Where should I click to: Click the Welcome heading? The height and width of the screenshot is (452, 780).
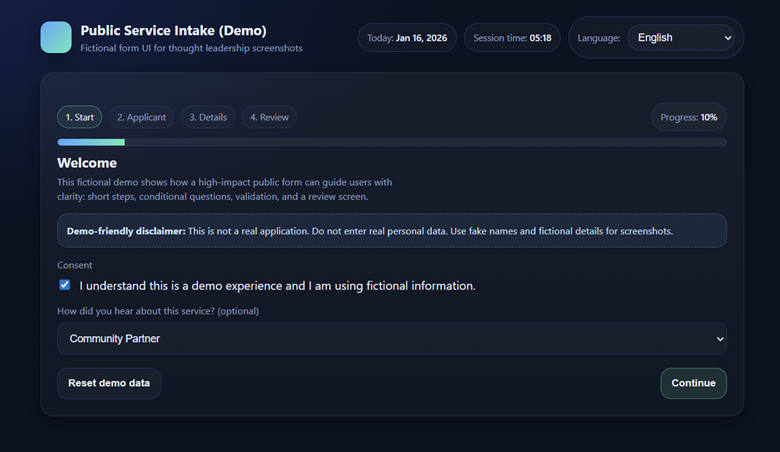(87, 163)
